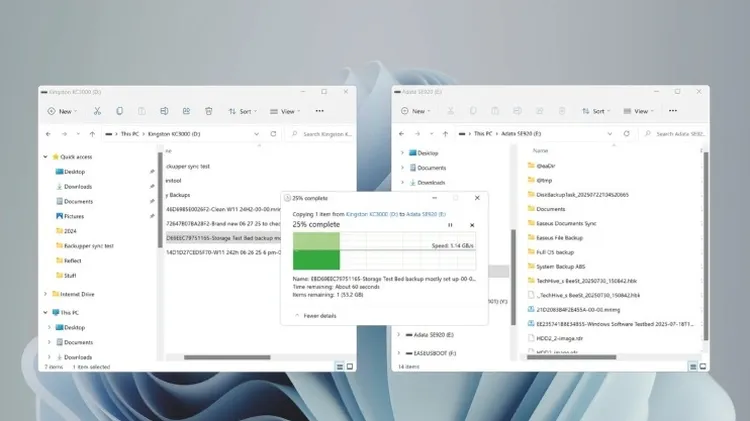Expand Desktop node in Adata window sidebar
750x421 pixels.
pos(401,153)
